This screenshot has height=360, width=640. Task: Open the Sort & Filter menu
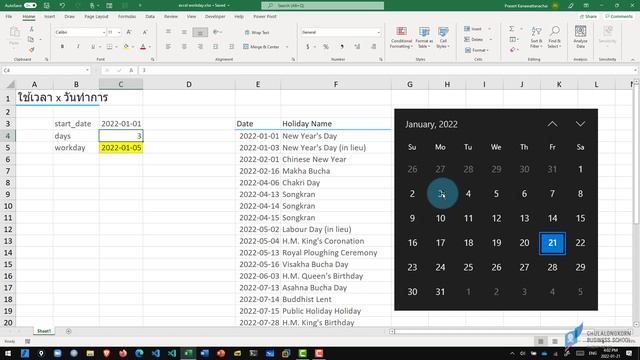pos(536,38)
